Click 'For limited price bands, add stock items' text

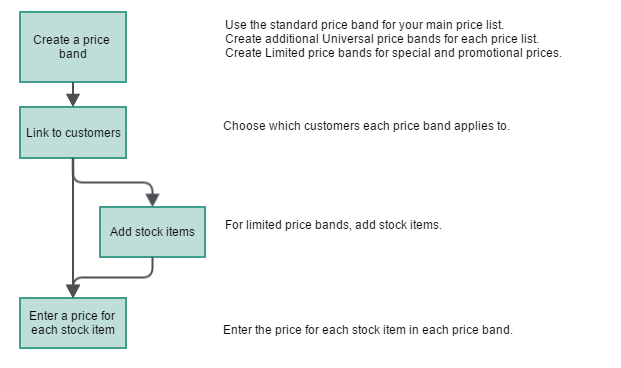tap(333, 225)
